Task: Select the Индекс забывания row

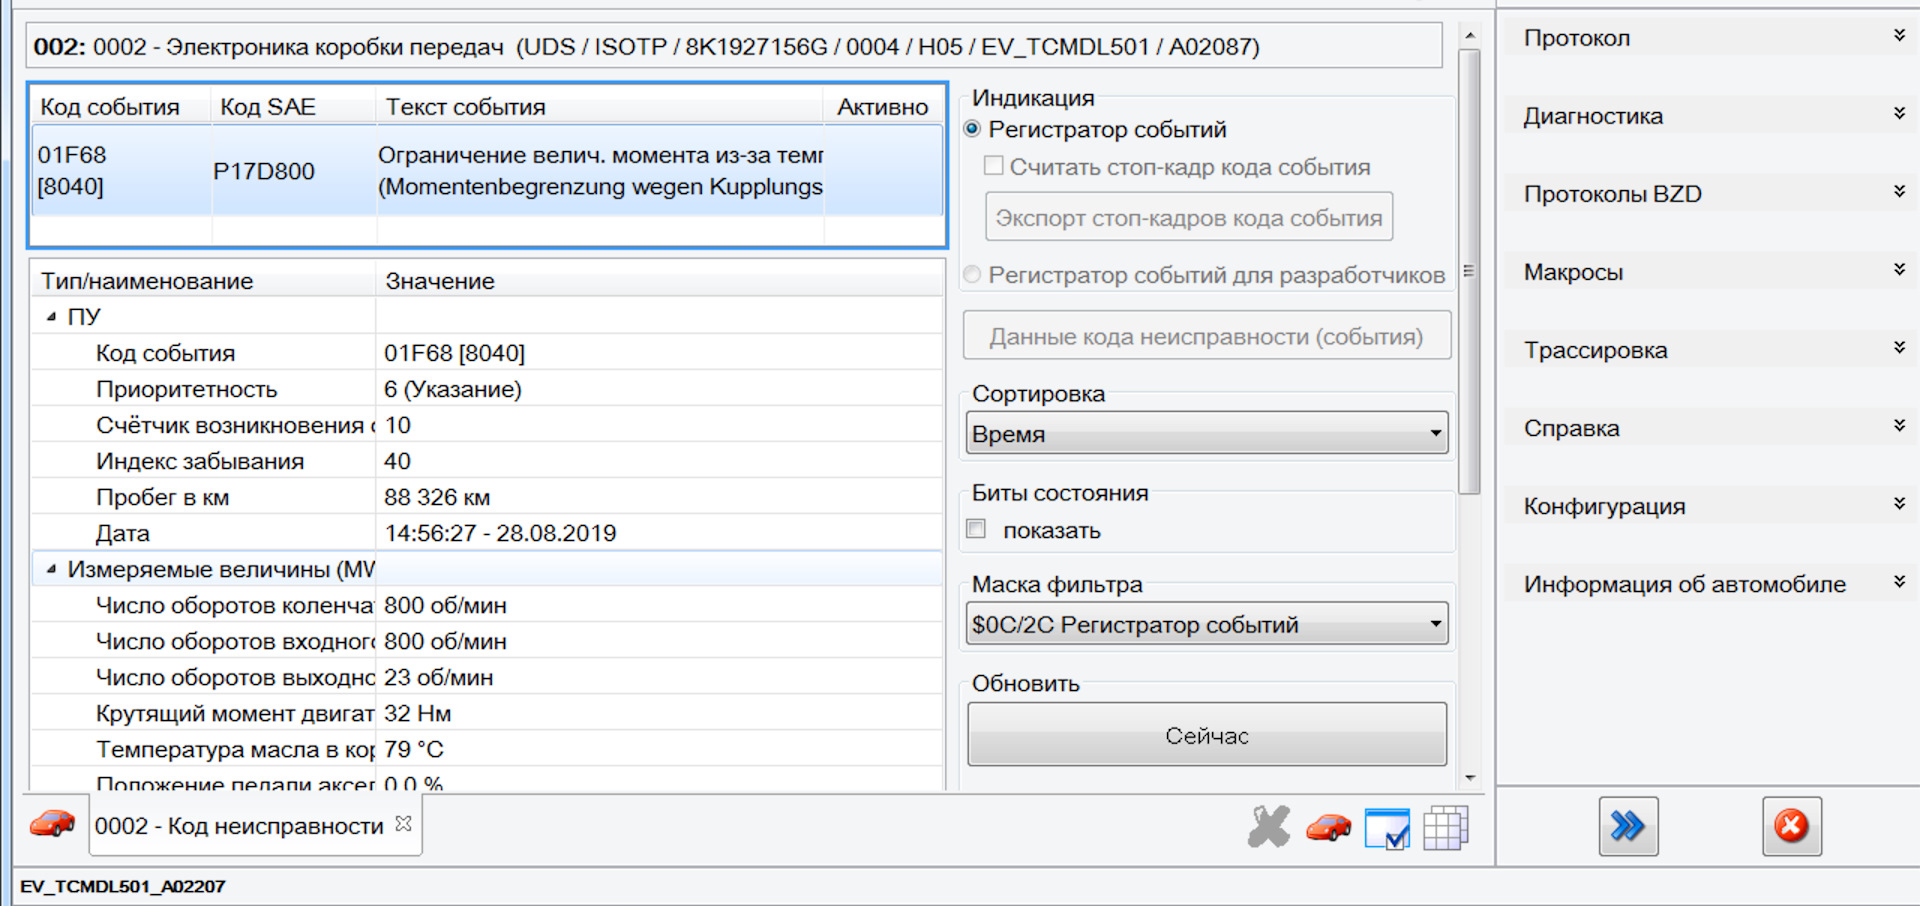Action: click(x=487, y=461)
